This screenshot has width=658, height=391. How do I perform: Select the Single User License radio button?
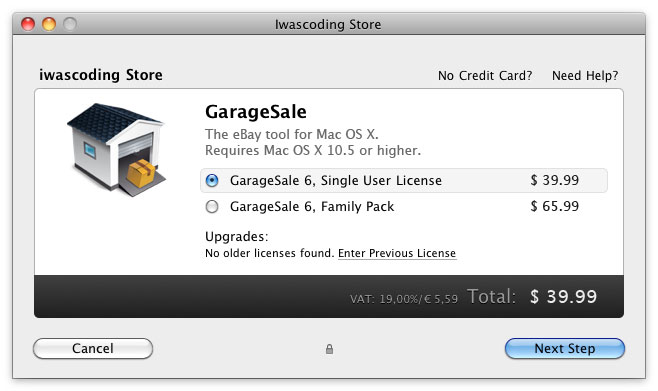point(212,180)
